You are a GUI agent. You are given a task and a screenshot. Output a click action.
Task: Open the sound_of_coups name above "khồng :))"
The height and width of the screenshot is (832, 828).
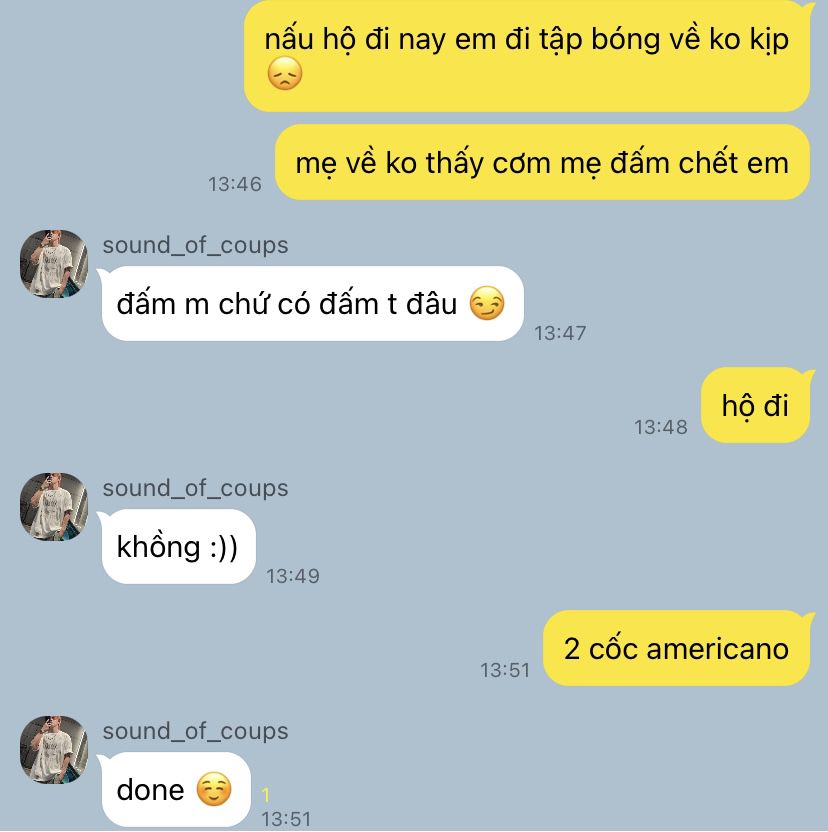click(195, 489)
